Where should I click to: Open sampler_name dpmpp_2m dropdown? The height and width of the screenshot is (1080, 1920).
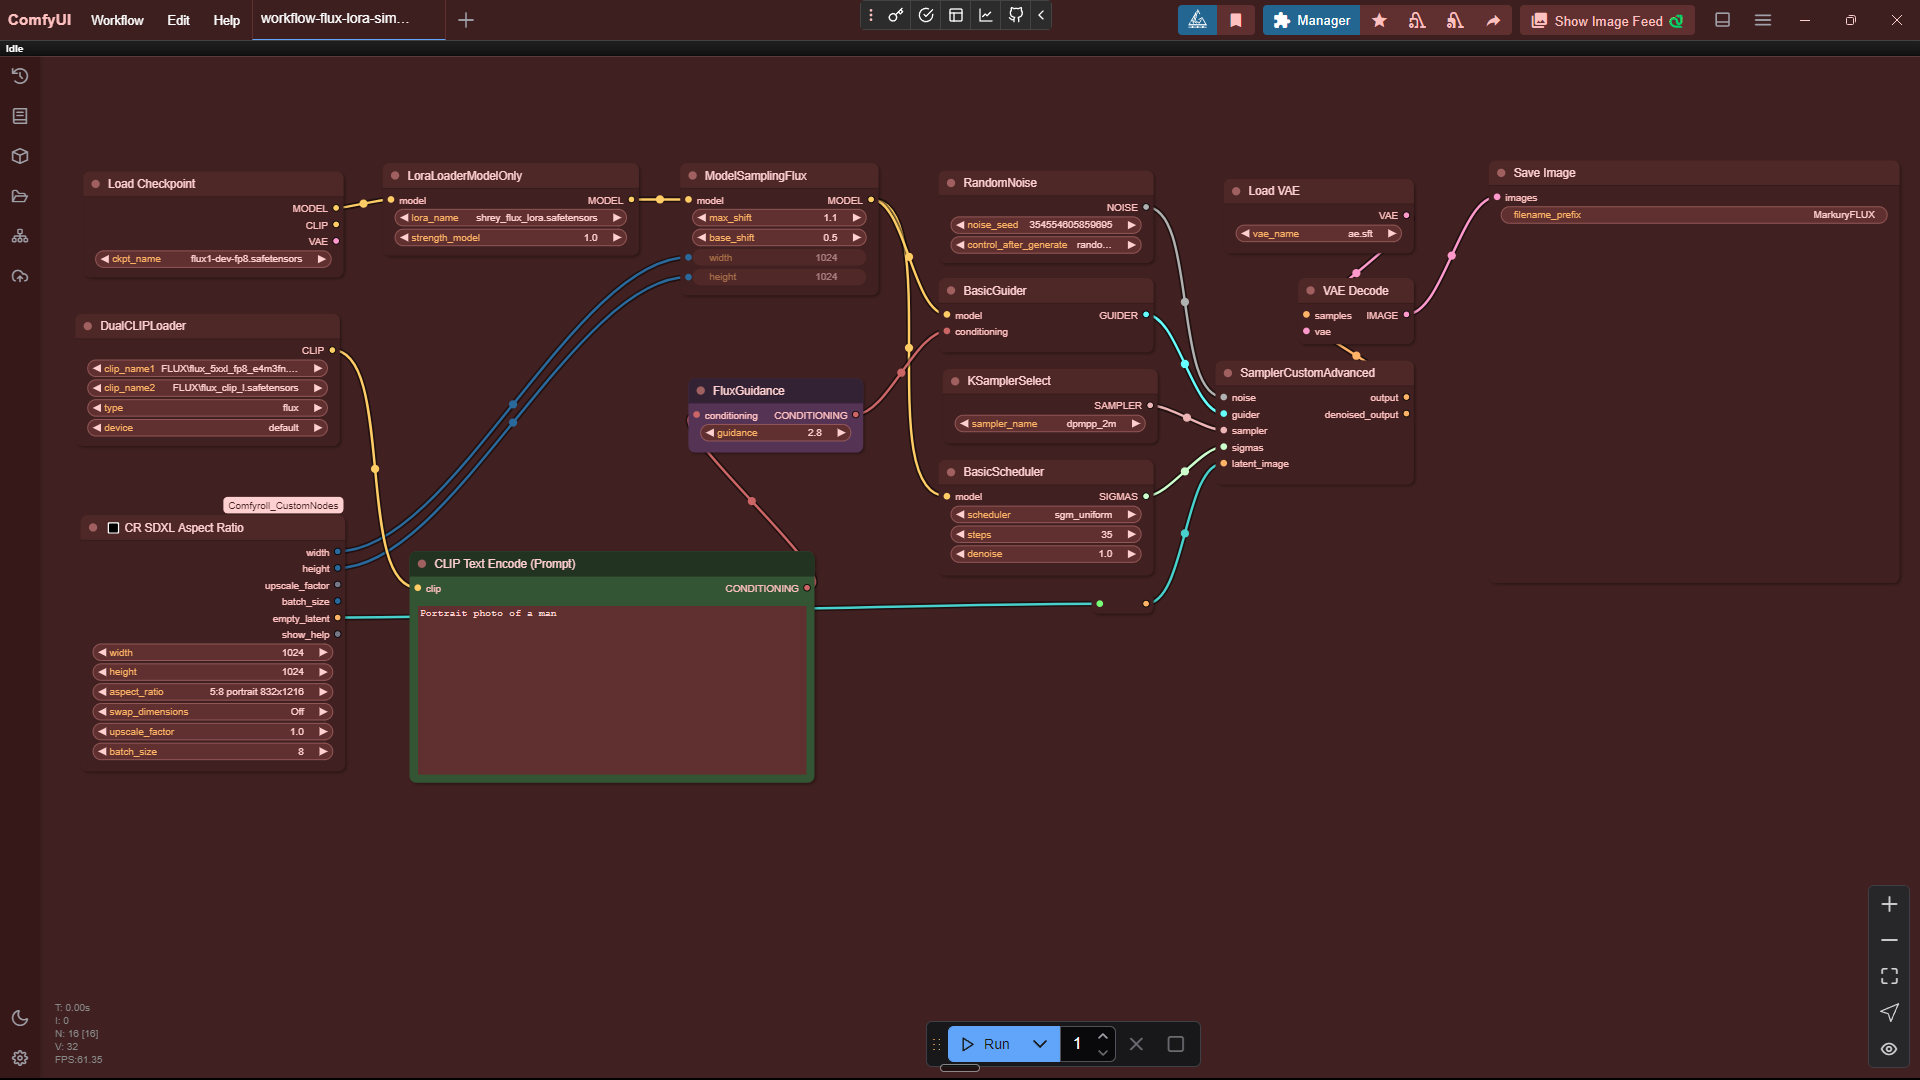(1049, 424)
